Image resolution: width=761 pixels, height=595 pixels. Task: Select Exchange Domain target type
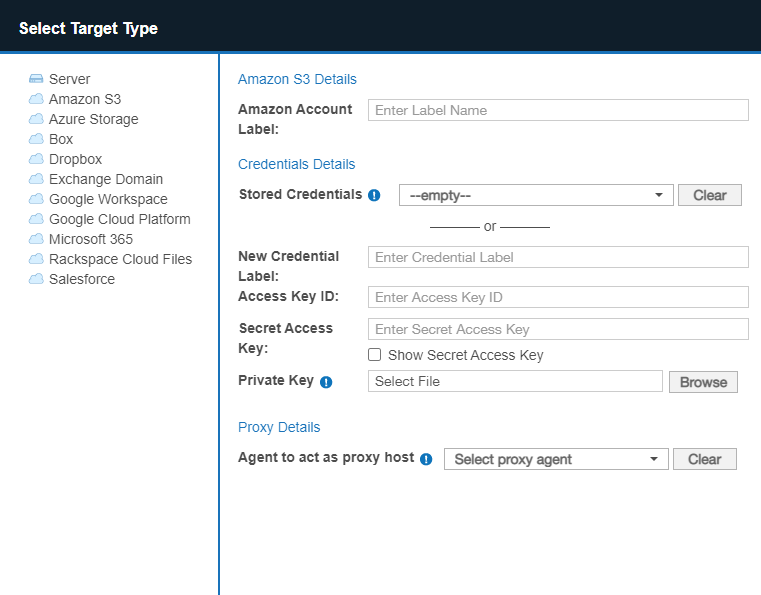point(105,179)
